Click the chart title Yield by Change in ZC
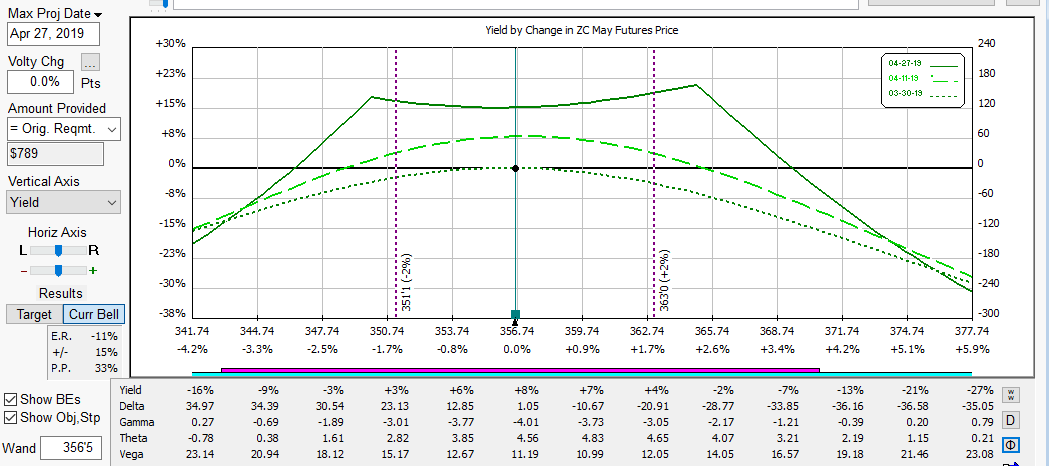 point(581,31)
